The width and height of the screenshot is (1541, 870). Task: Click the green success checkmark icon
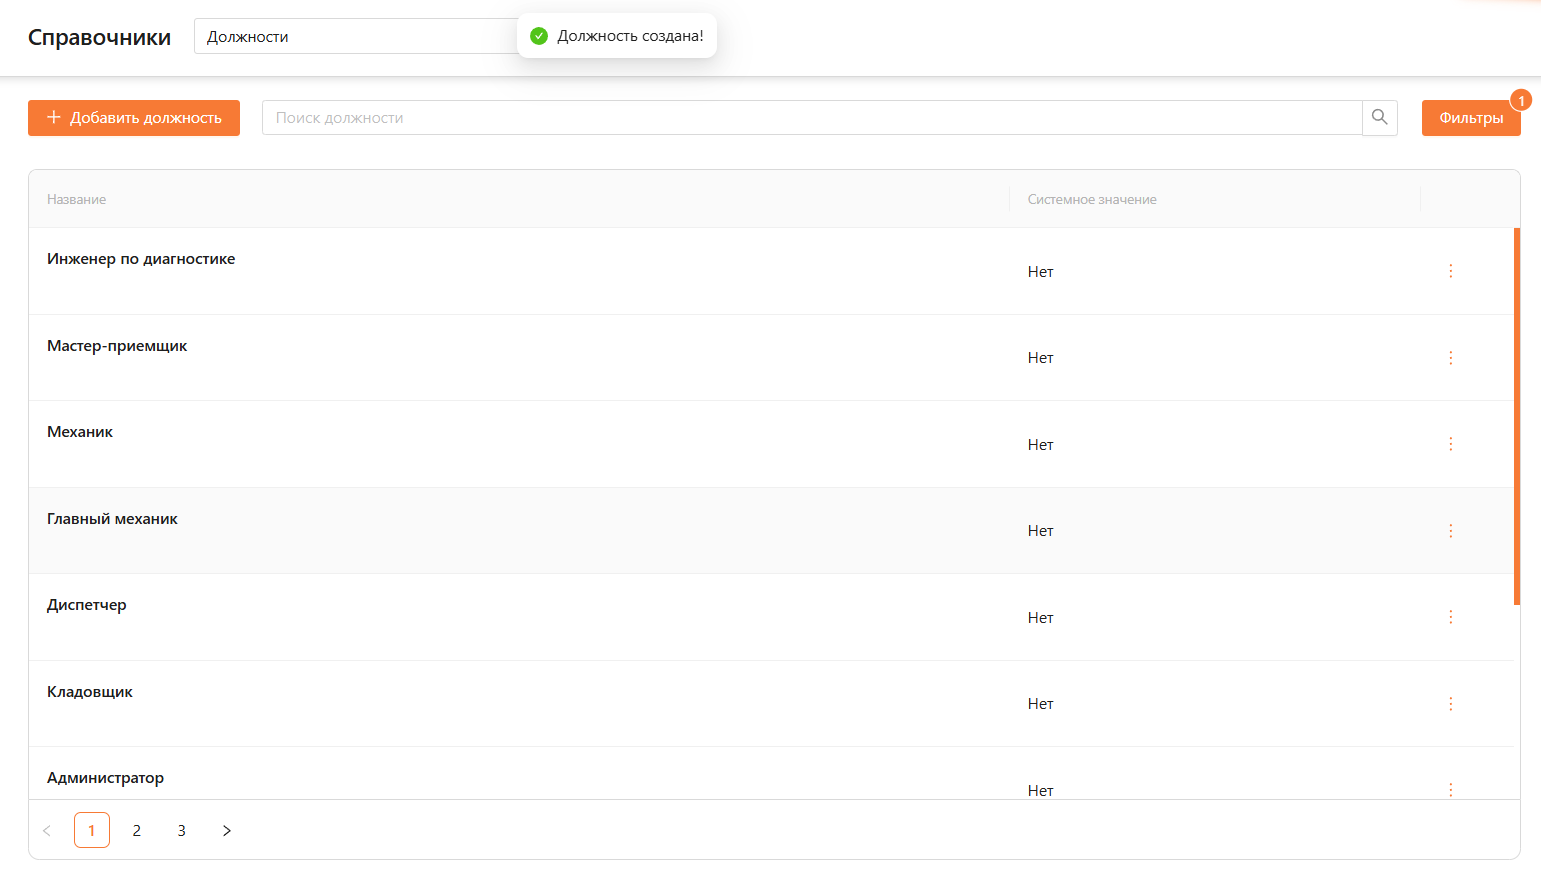pyautogui.click(x=539, y=36)
